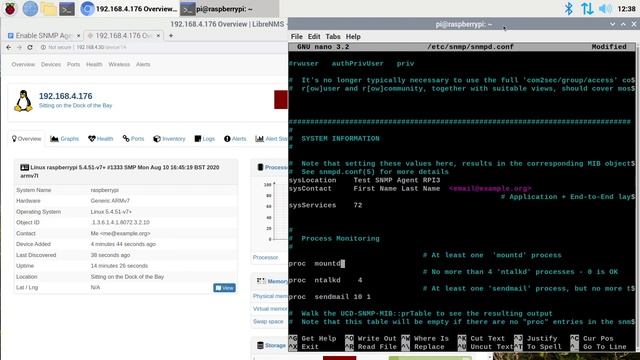Reload the LibreNMS page
This screenshot has height=360, width=640.
pyautogui.click(x=30, y=47)
